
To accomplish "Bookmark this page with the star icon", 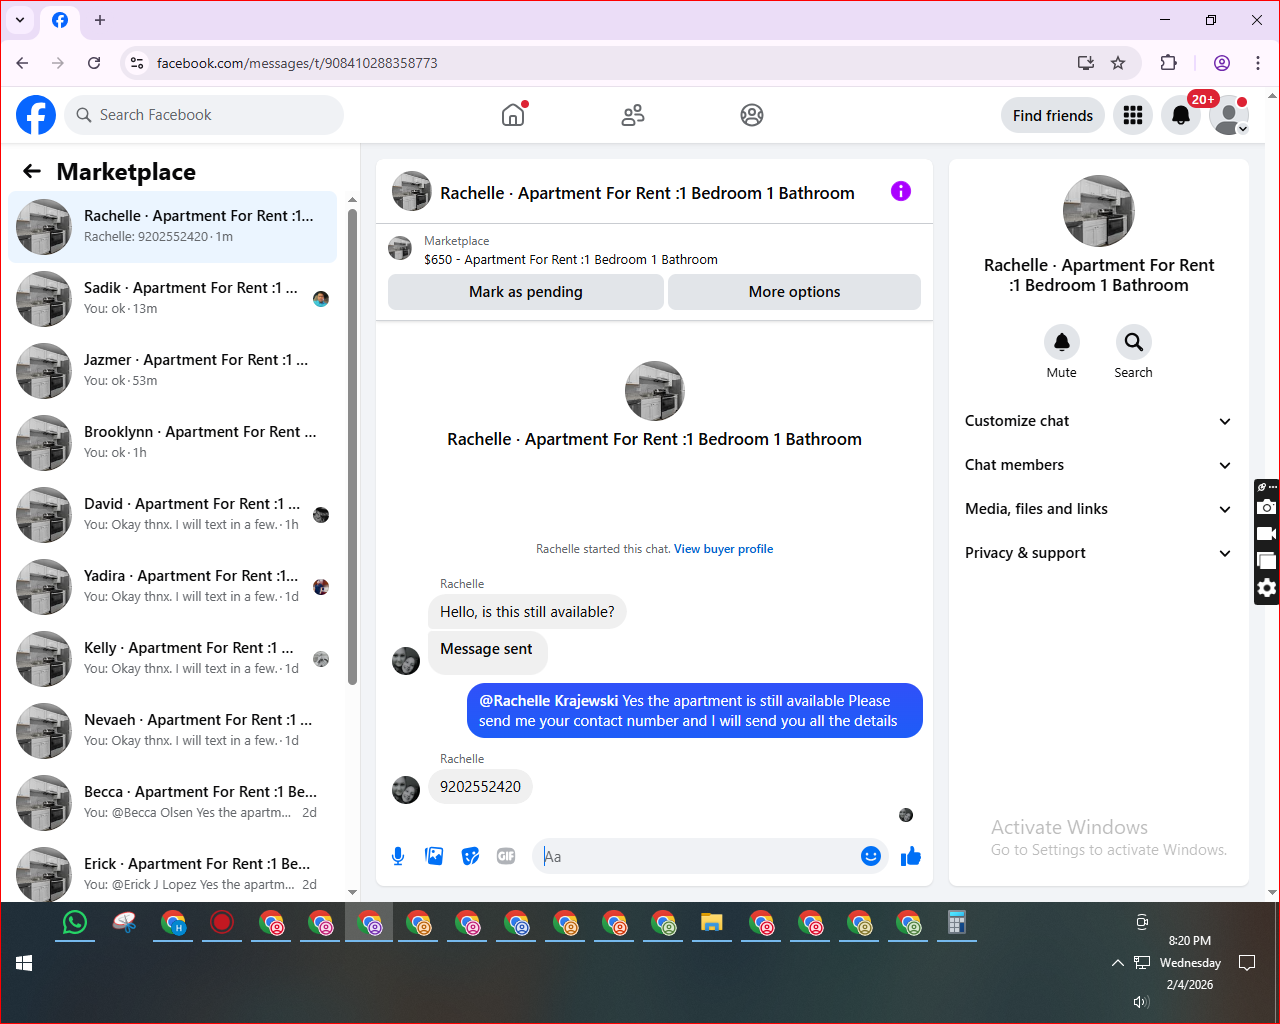I will 1118,63.
